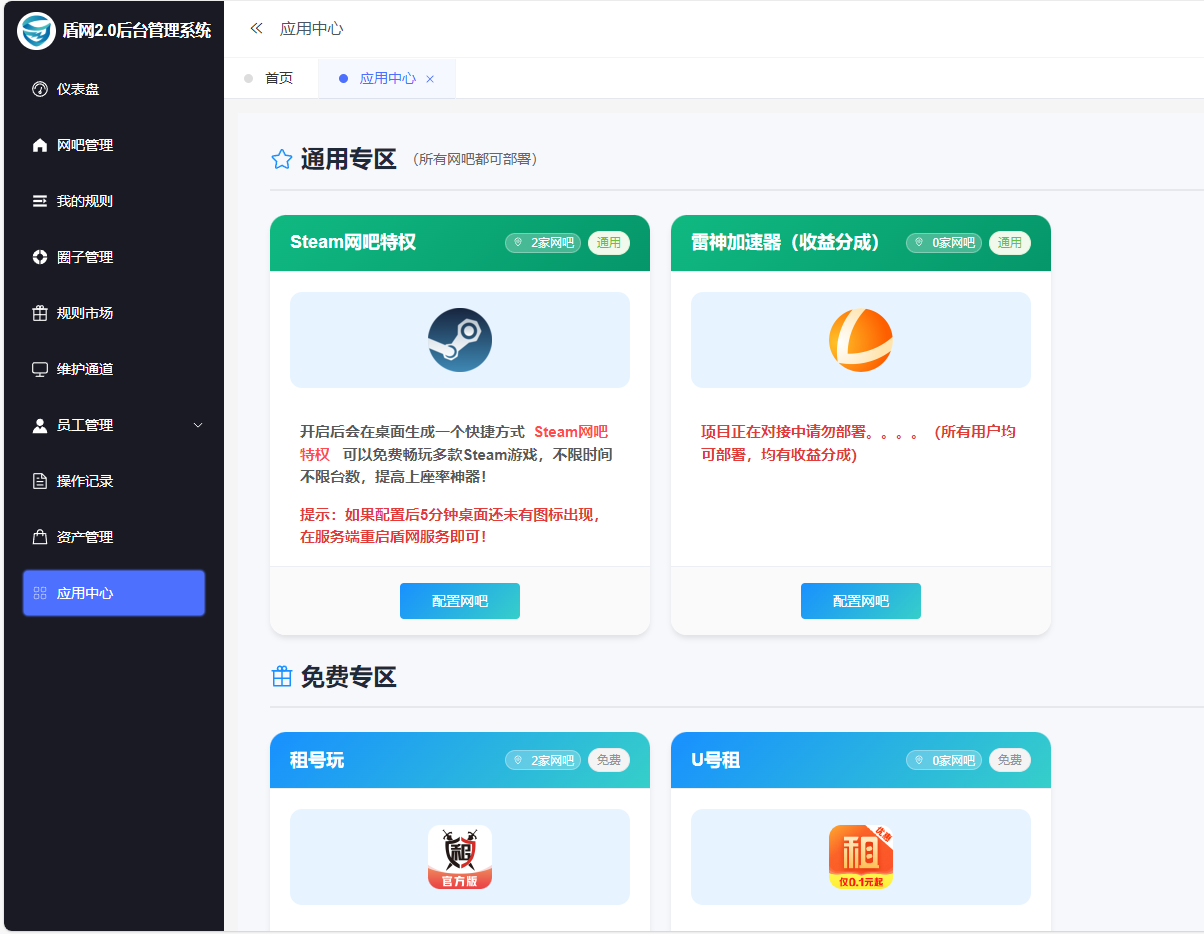Click the 规则市场 gift box icon
The width and height of the screenshot is (1204, 934).
click(40, 313)
